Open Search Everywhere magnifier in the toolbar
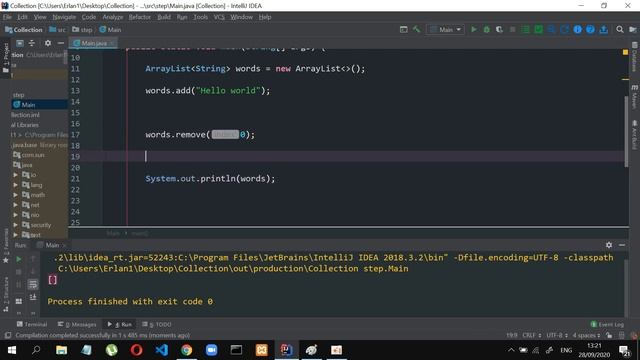The width and height of the screenshot is (640, 360). 620,29
